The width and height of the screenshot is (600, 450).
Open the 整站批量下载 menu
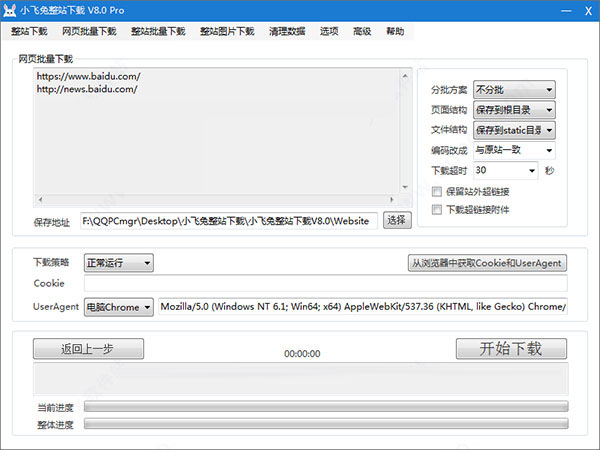coord(158,31)
